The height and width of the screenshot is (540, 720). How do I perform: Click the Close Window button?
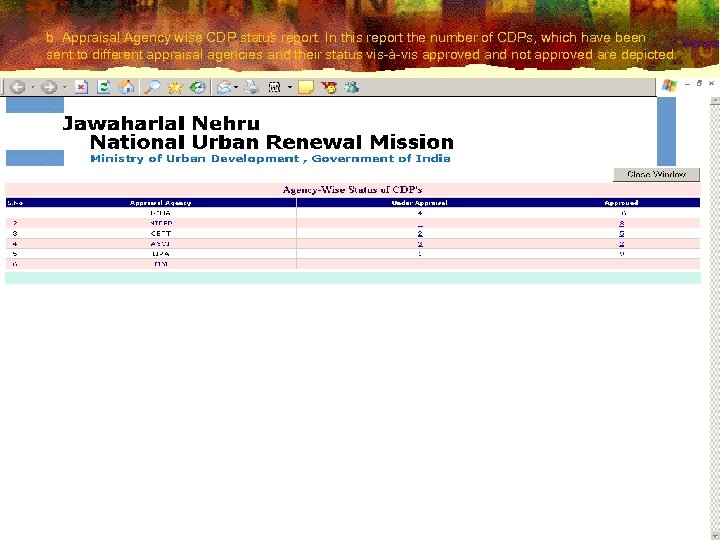tap(656, 174)
